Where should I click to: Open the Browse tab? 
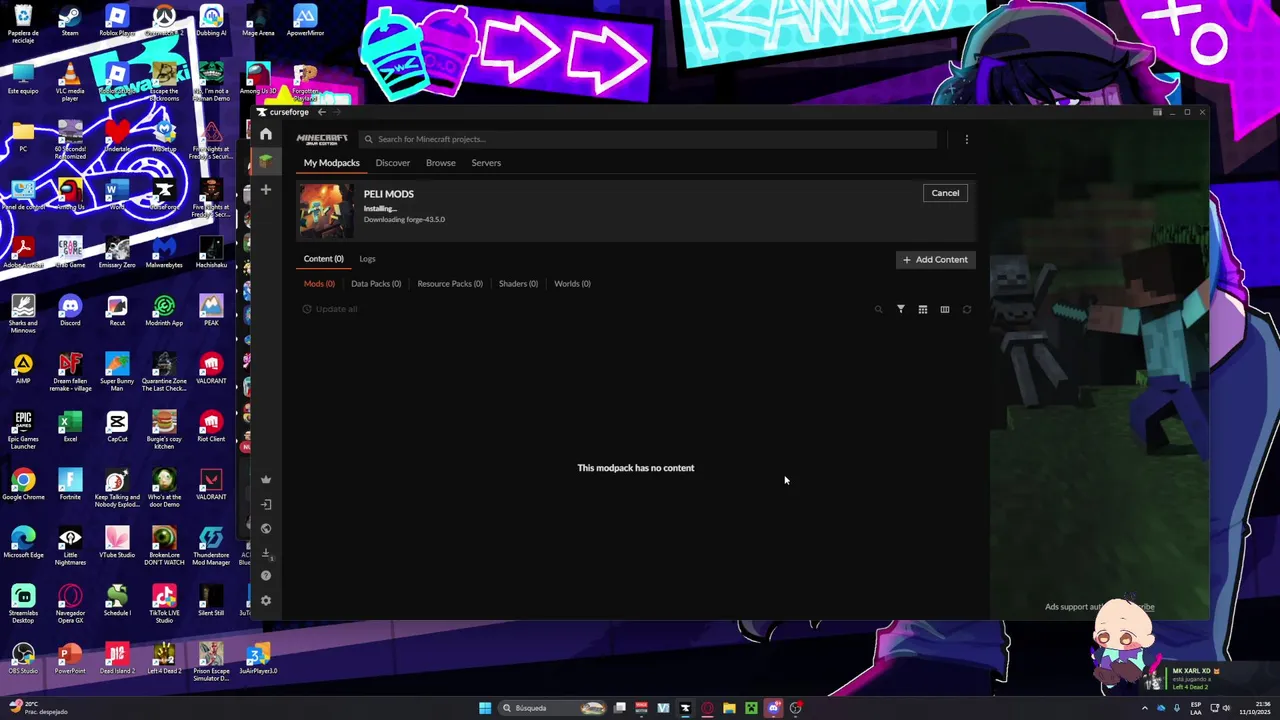pos(441,163)
